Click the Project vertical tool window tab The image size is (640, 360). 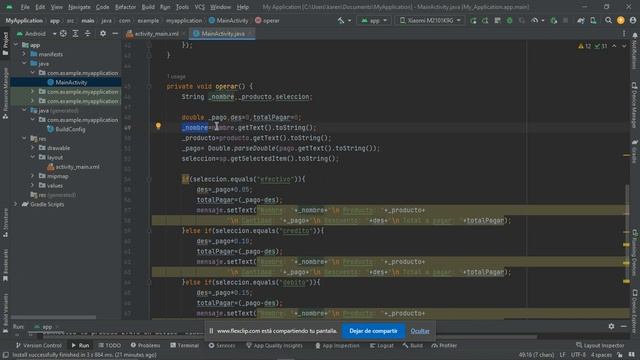coord(5,44)
